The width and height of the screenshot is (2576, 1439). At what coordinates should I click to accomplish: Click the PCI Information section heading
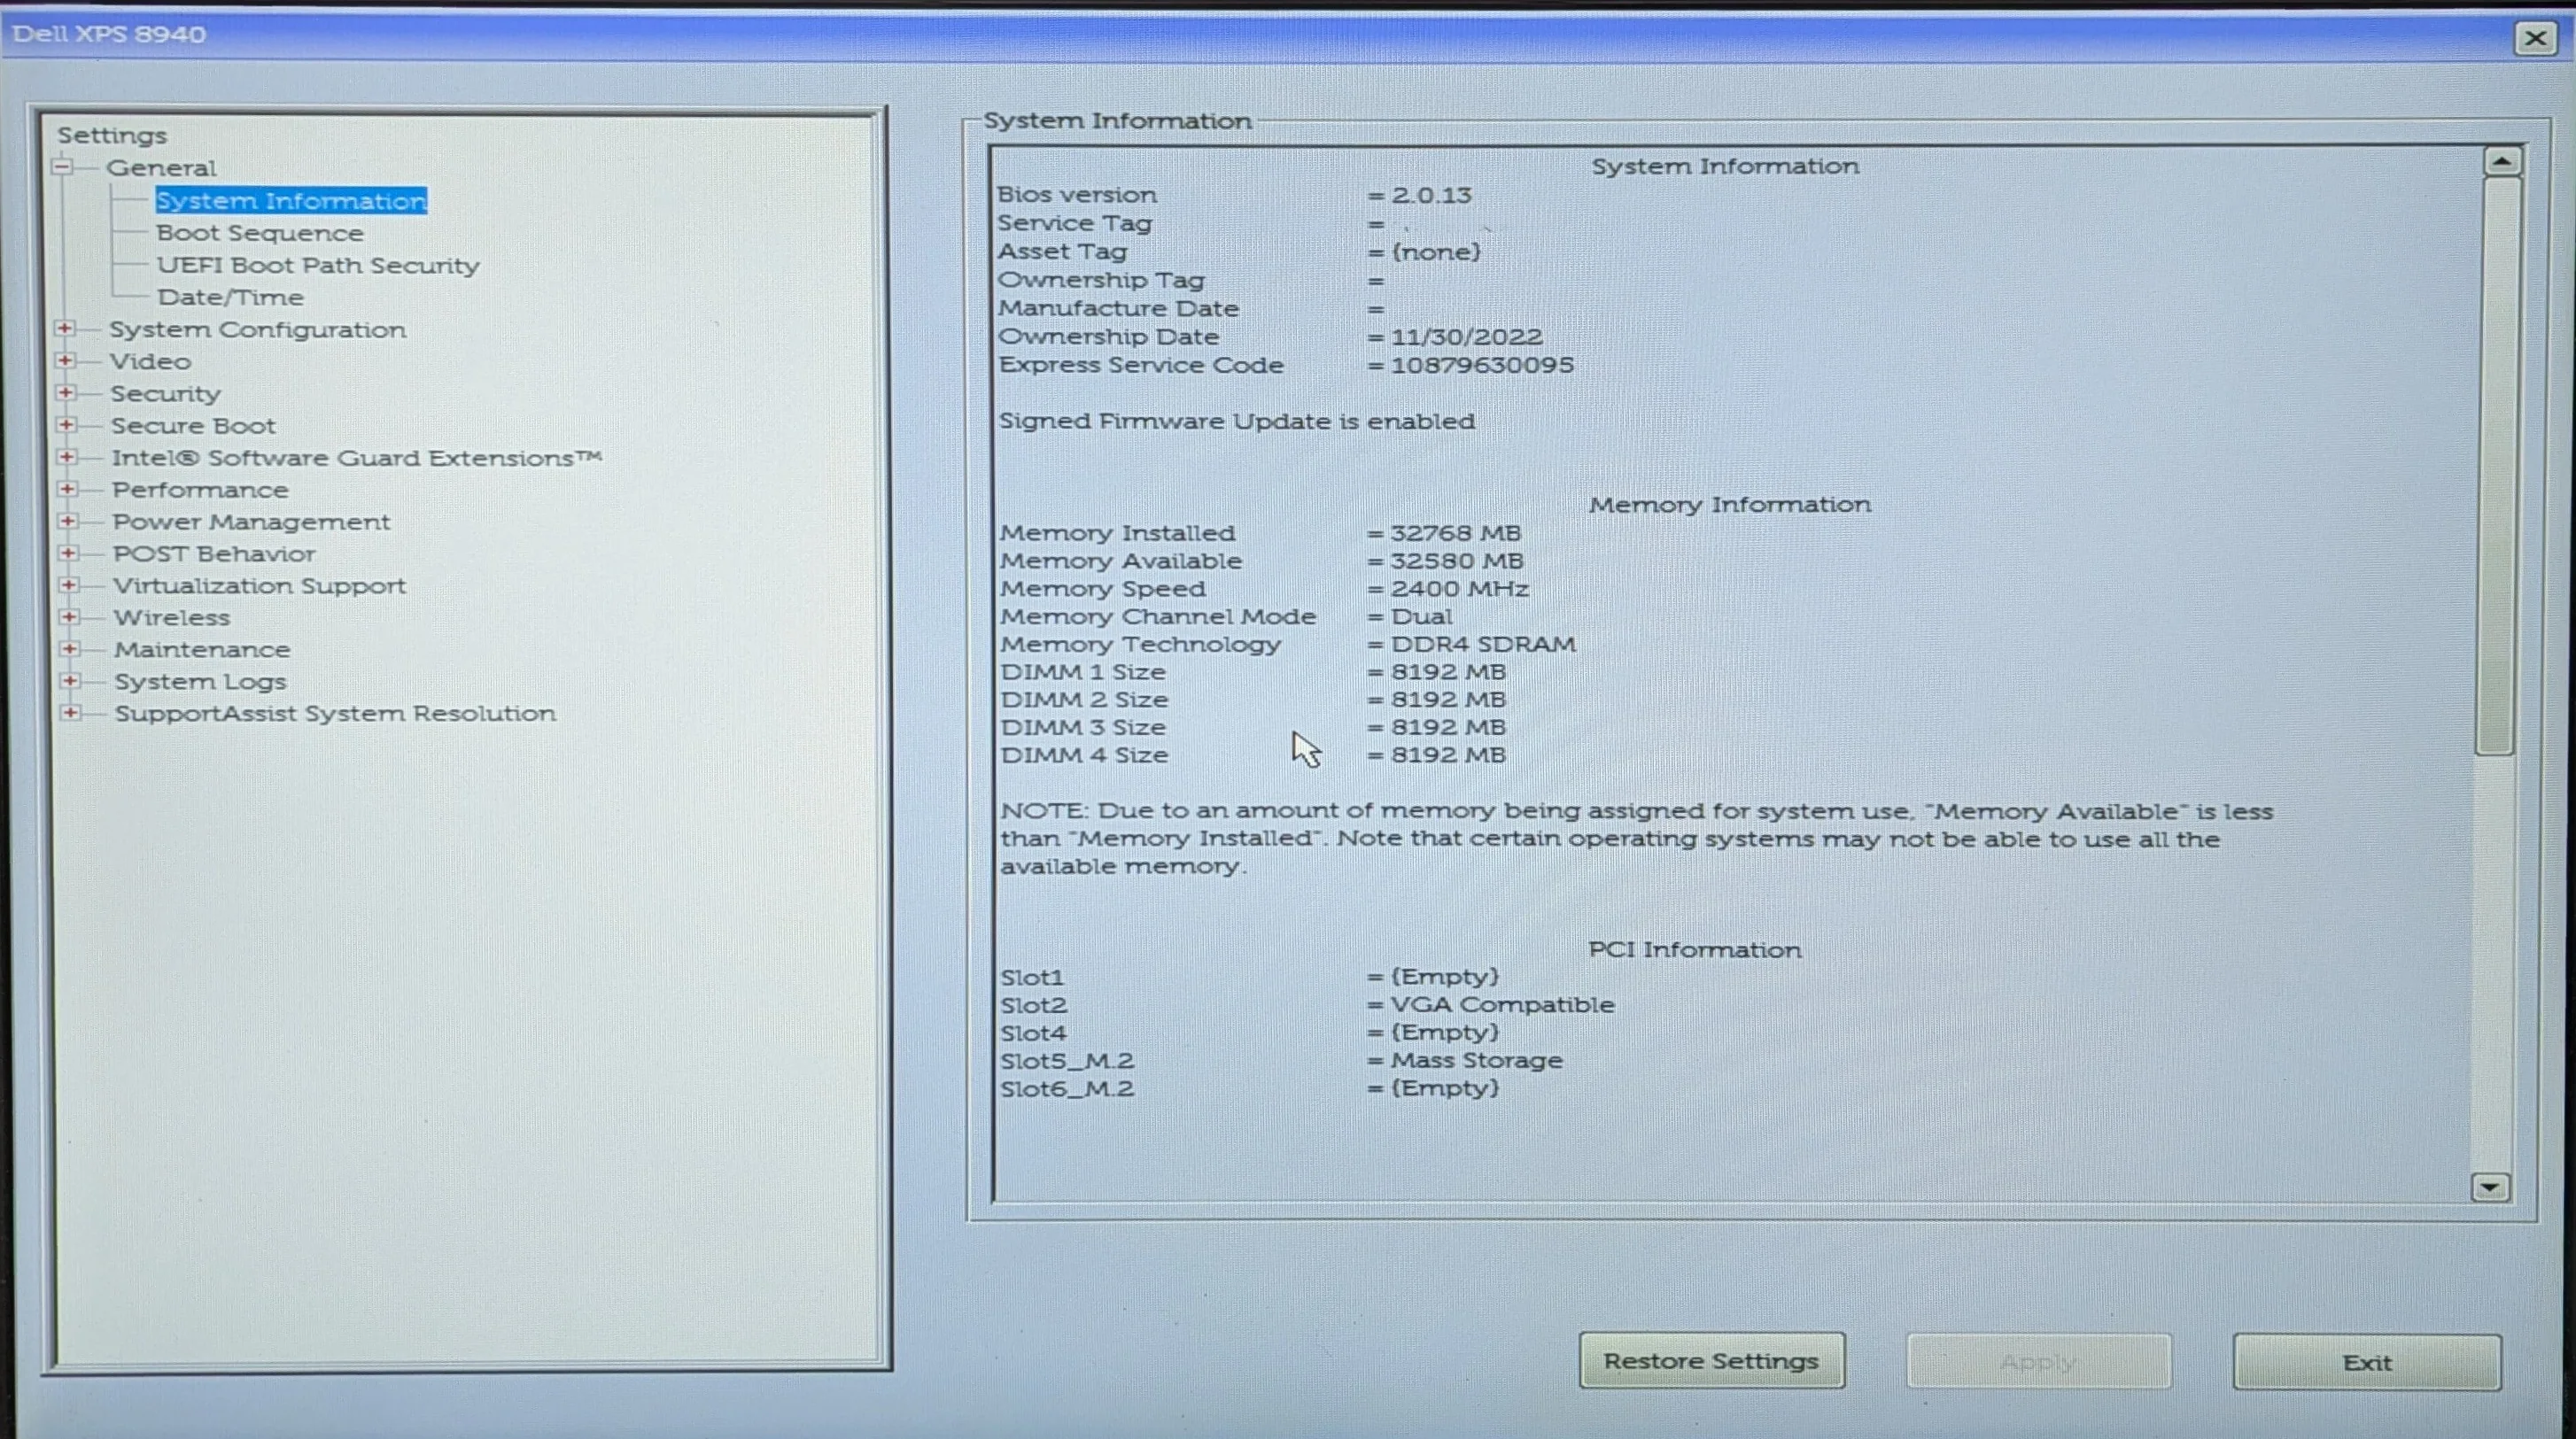1695,950
